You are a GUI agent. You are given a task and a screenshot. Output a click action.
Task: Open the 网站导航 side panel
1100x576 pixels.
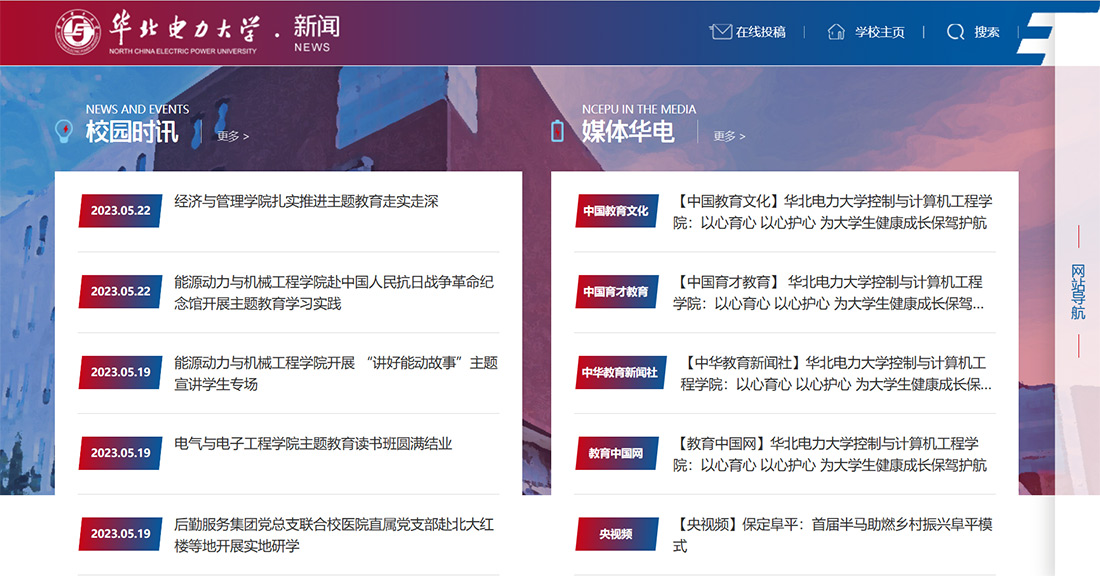click(x=1078, y=292)
